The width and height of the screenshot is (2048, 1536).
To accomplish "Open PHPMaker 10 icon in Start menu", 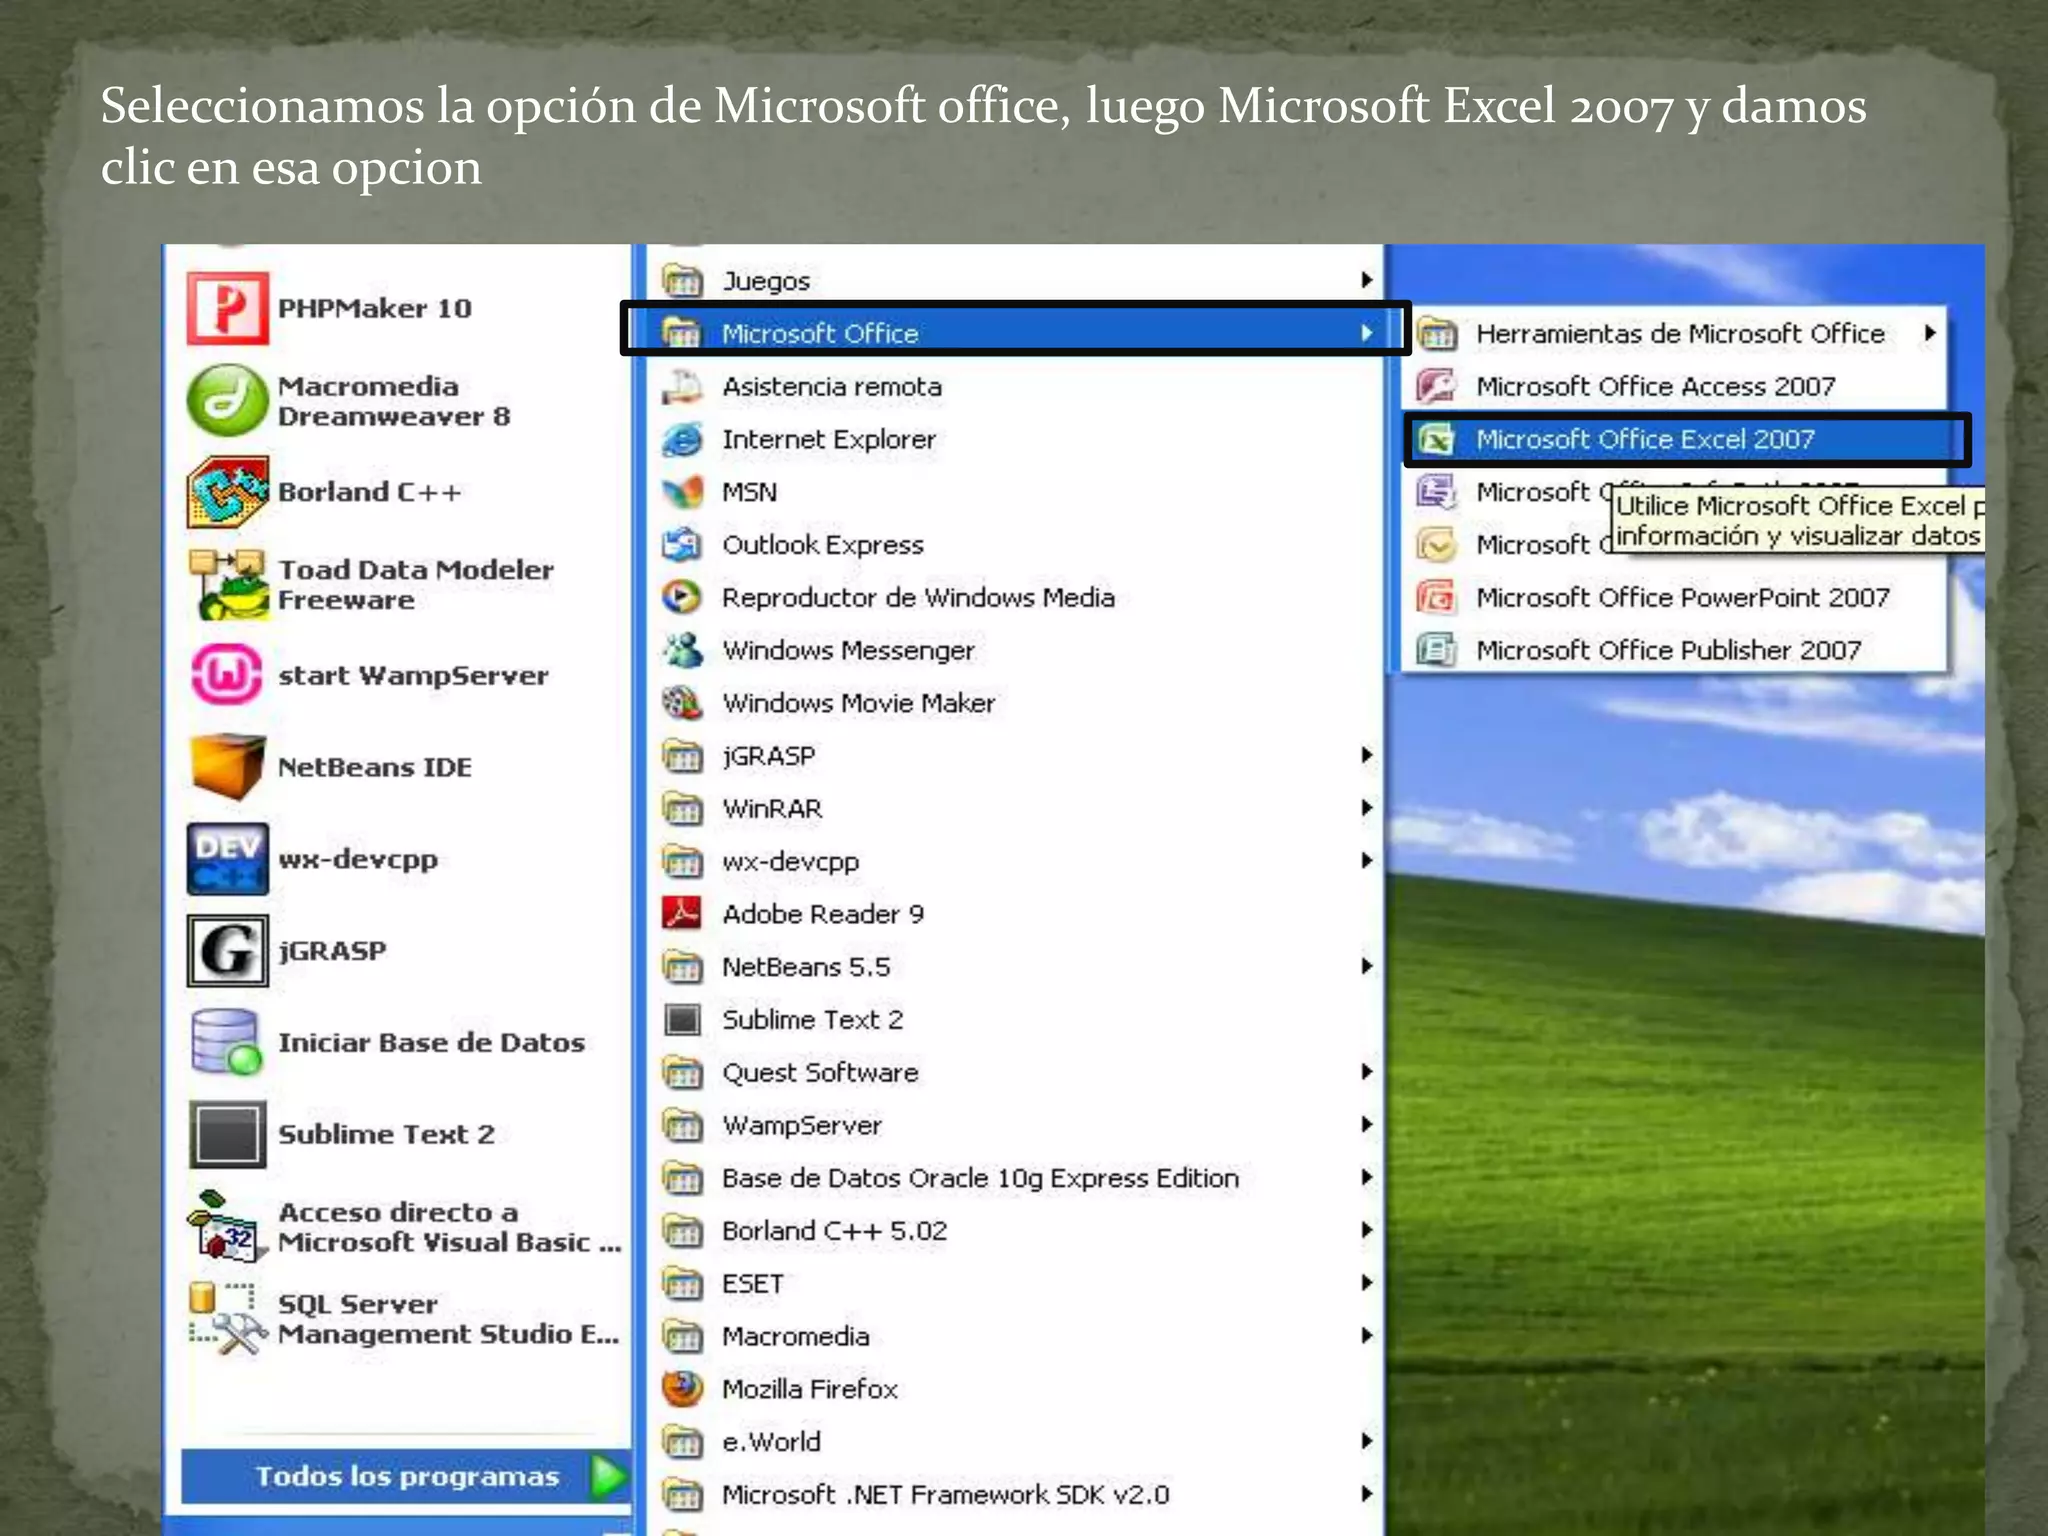I will (227, 308).
